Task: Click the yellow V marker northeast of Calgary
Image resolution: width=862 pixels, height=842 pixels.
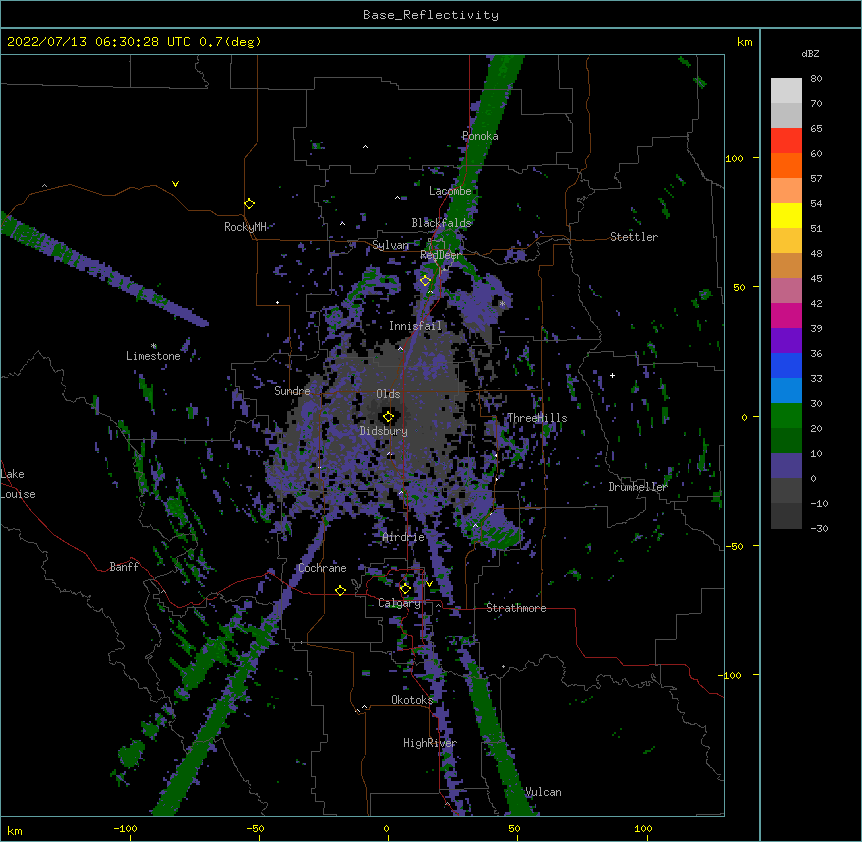Action: point(429,584)
